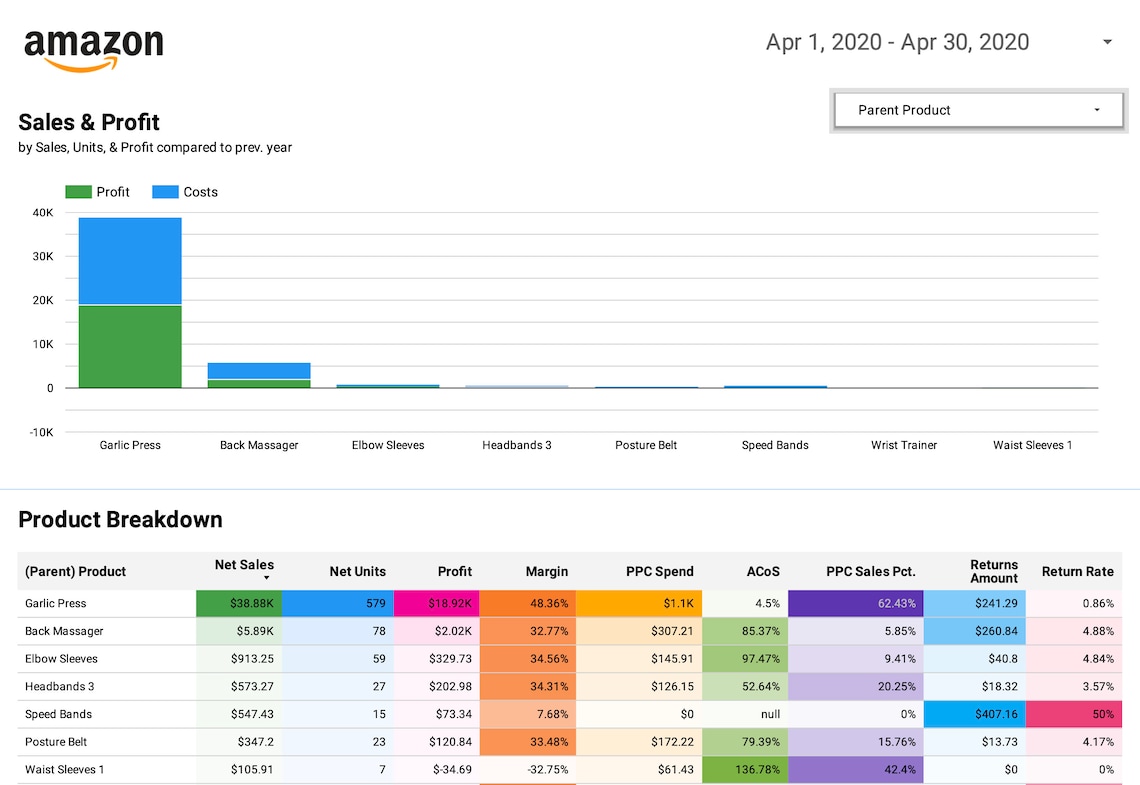Click the Margin column header
Screen dimensions: 1140x785
[x=546, y=571]
